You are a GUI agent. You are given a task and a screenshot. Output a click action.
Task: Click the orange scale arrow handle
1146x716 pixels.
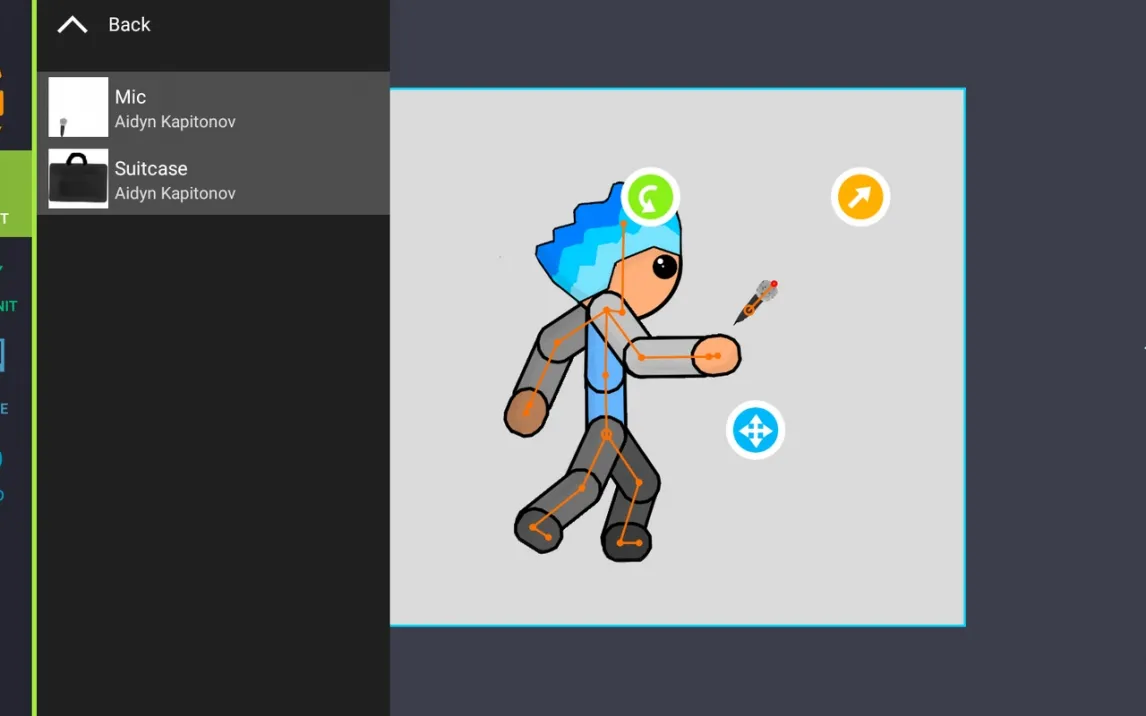[860, 197]
